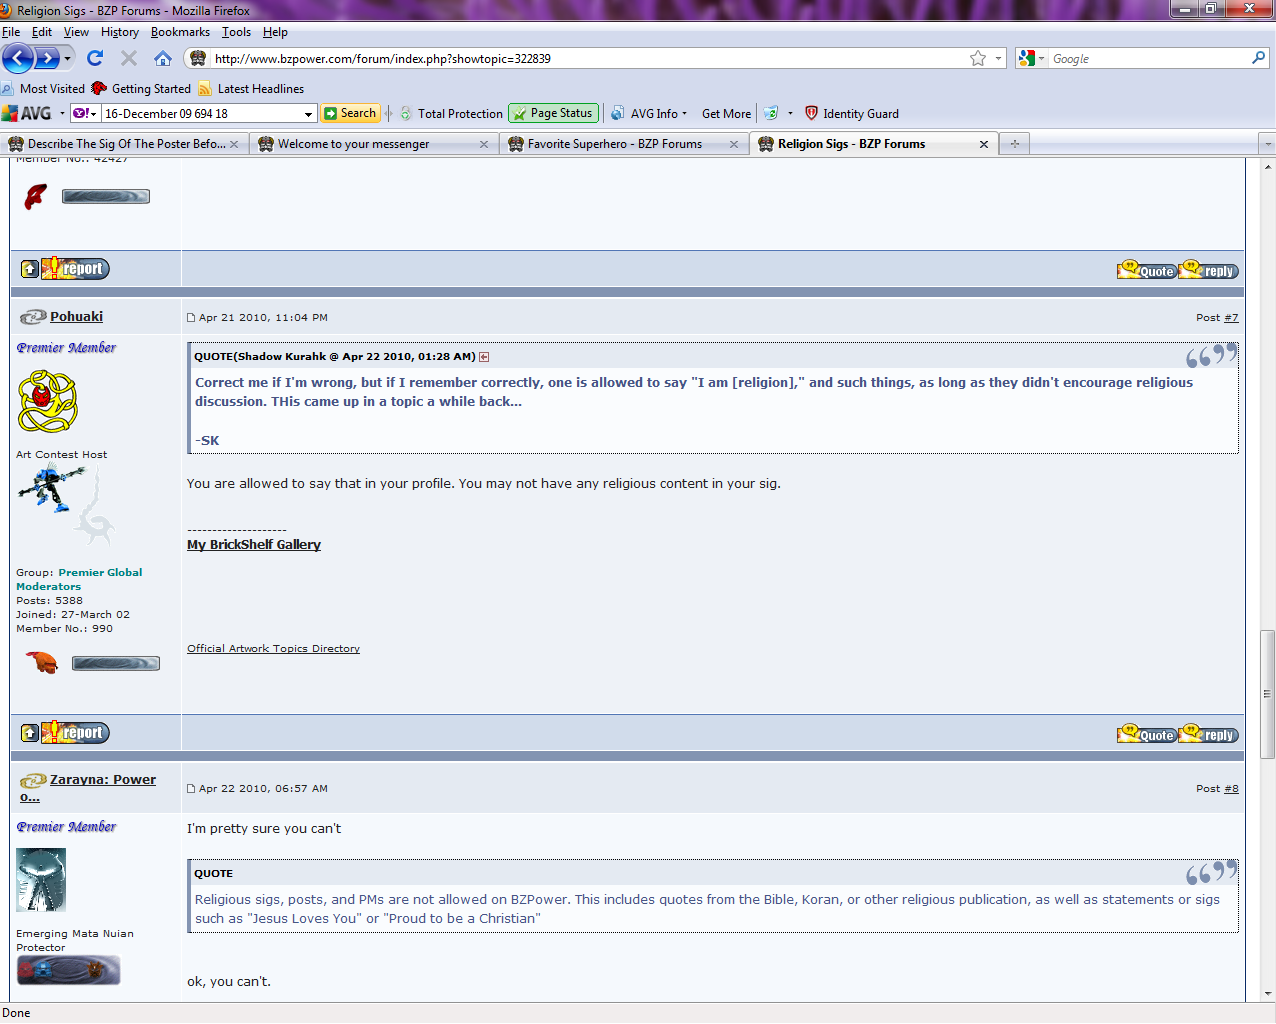Open the Google search engine selector
The image size is (1276, 1024).
pyautogui.click(x=1031, y=58)
